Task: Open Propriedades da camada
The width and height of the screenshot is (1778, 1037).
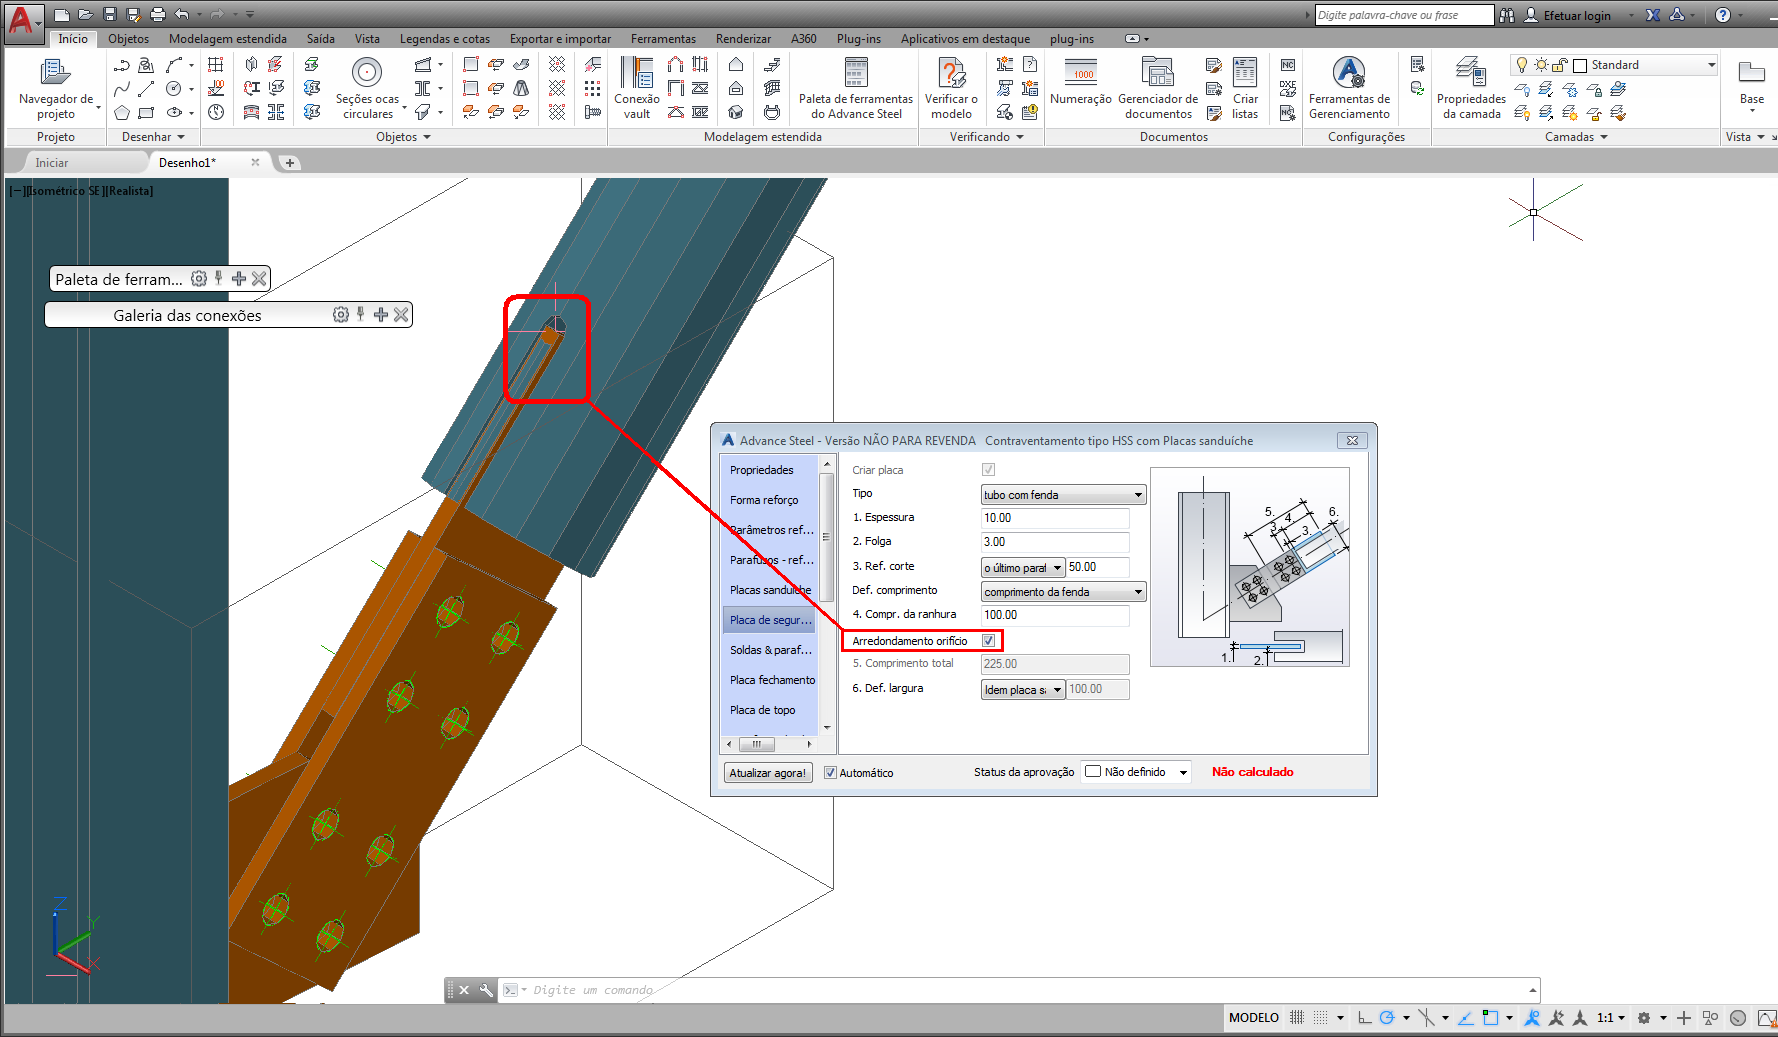Action: coord(1471,88)
